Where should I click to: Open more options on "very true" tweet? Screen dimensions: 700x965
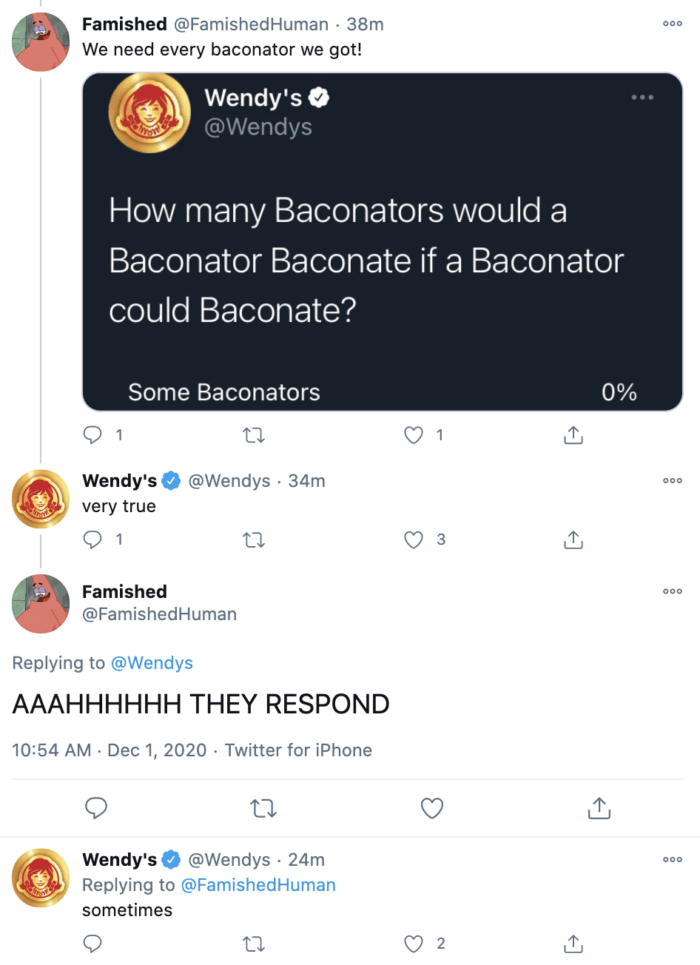coord(672,481)
